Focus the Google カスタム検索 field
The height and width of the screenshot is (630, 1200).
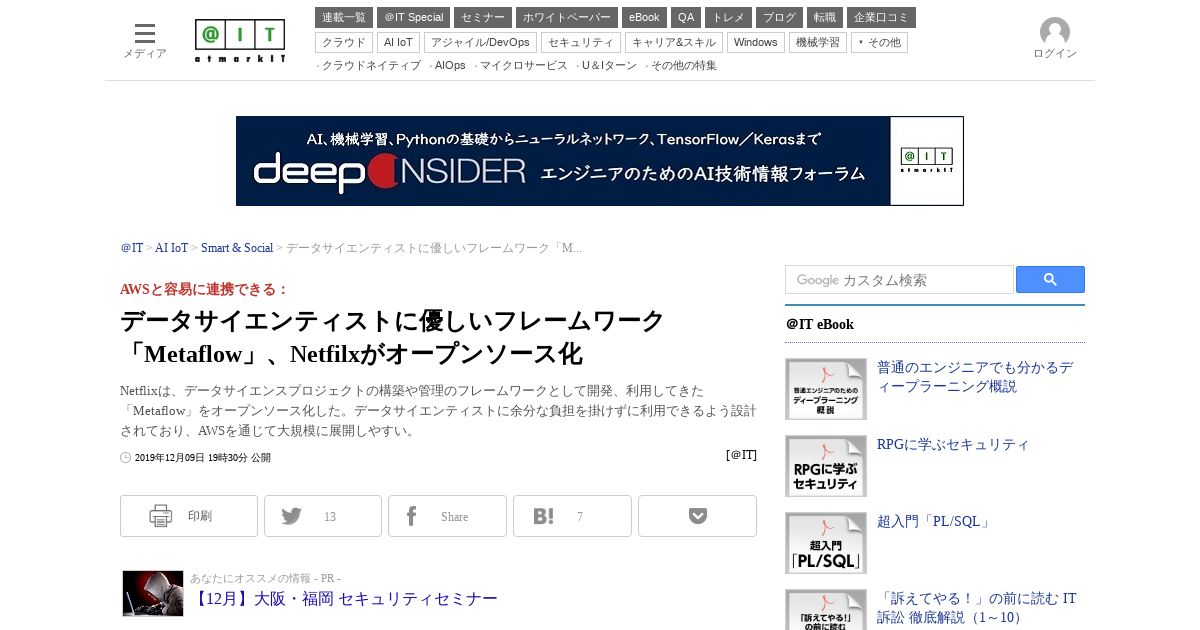pos(899,280)
